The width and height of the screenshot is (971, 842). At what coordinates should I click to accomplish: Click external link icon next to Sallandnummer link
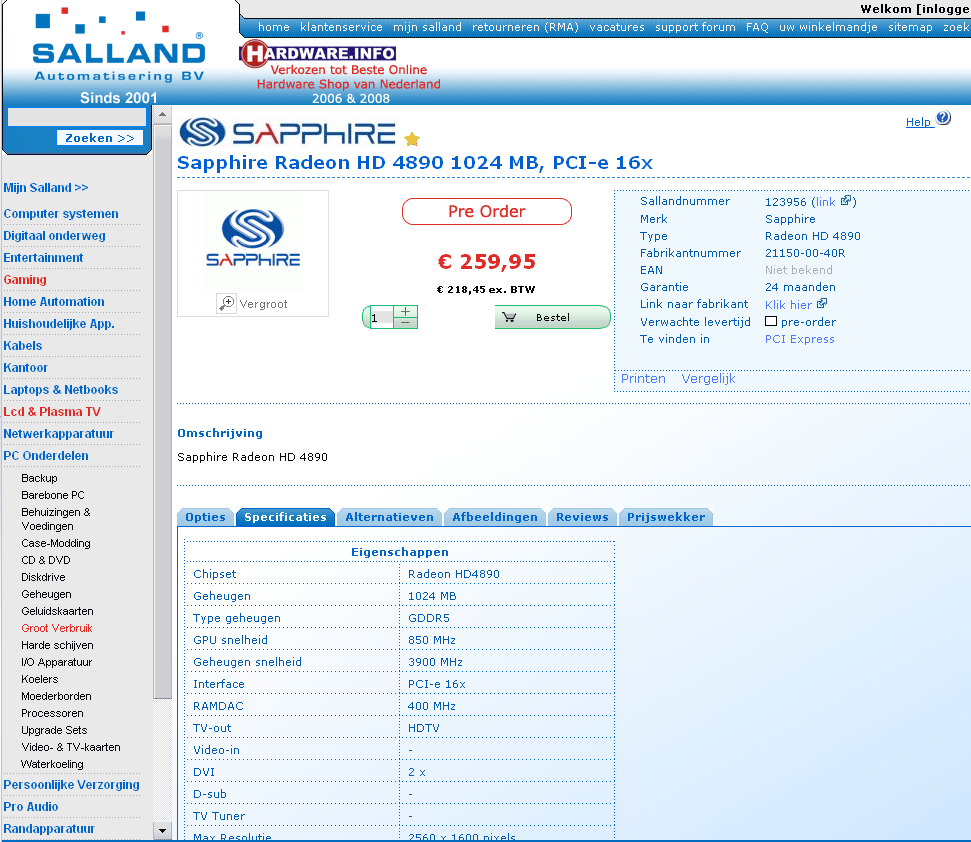(x=847, y=201)
